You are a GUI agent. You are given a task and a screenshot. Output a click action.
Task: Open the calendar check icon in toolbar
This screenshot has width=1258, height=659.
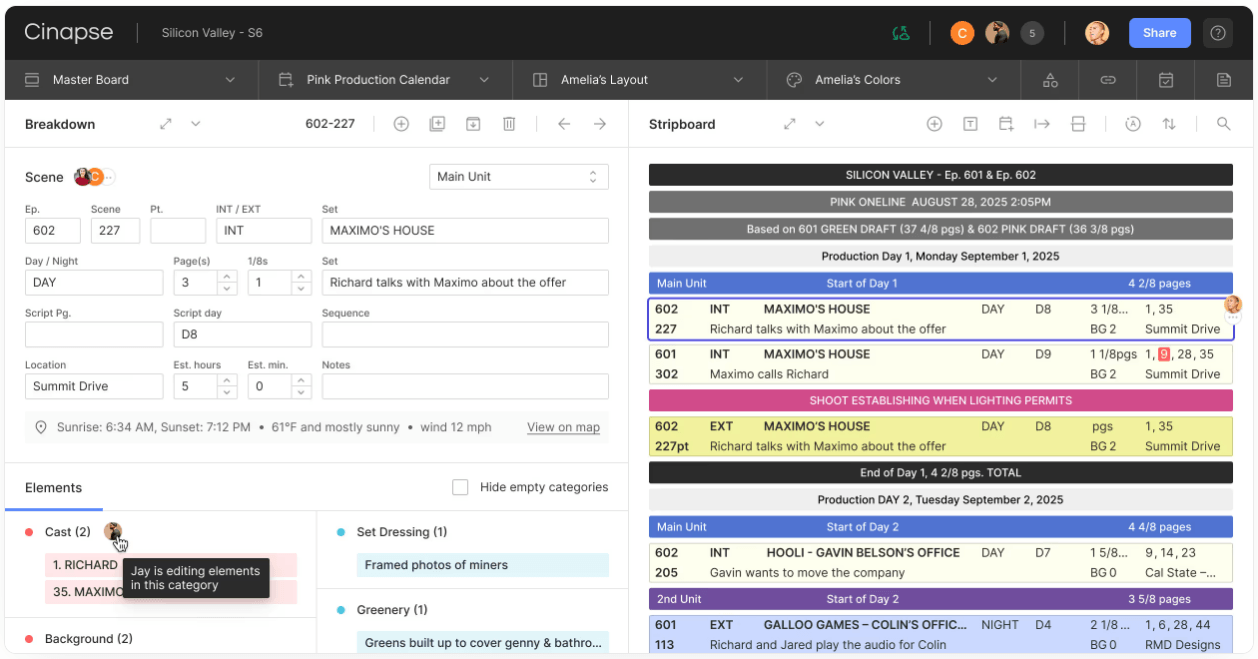(1166, 80)
